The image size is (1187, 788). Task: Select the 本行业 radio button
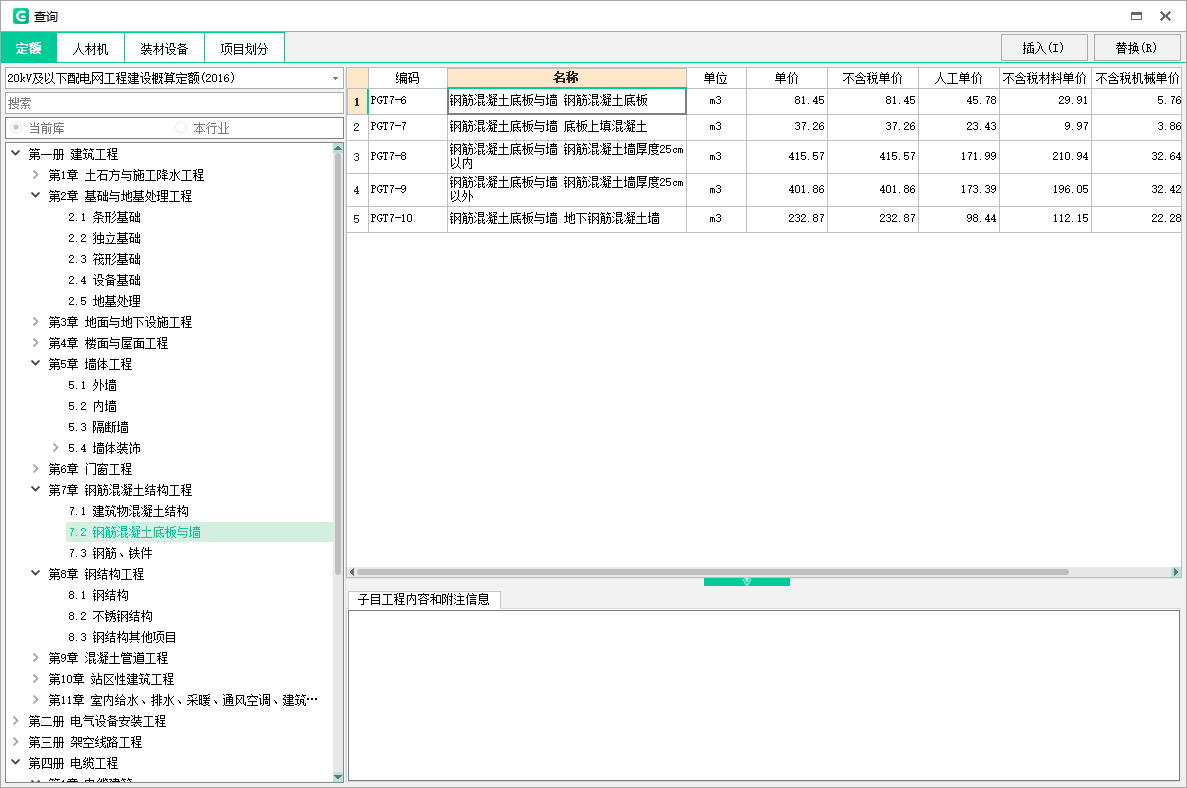181,128
